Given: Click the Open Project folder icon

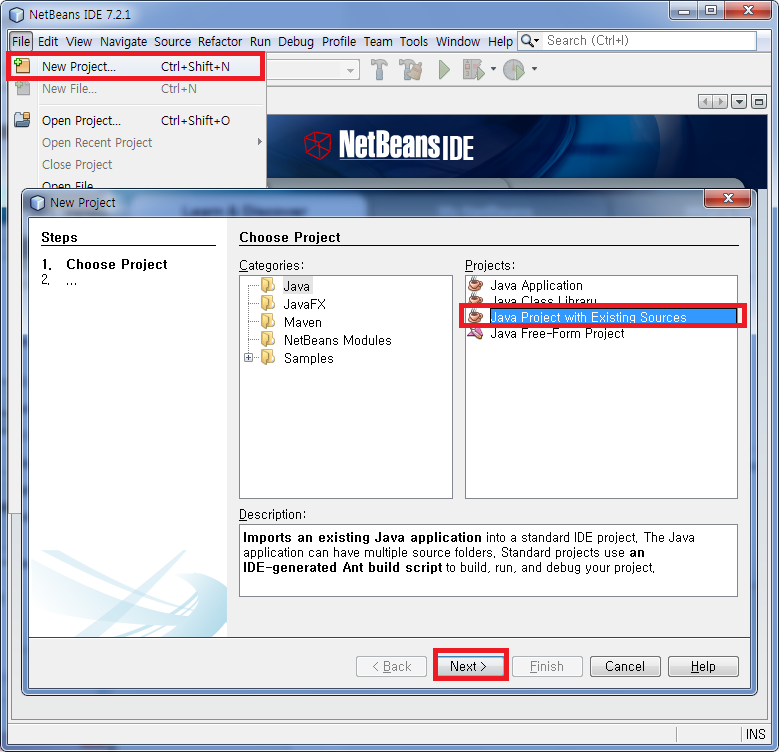Looking at the screenshot, I should [22, 120].
